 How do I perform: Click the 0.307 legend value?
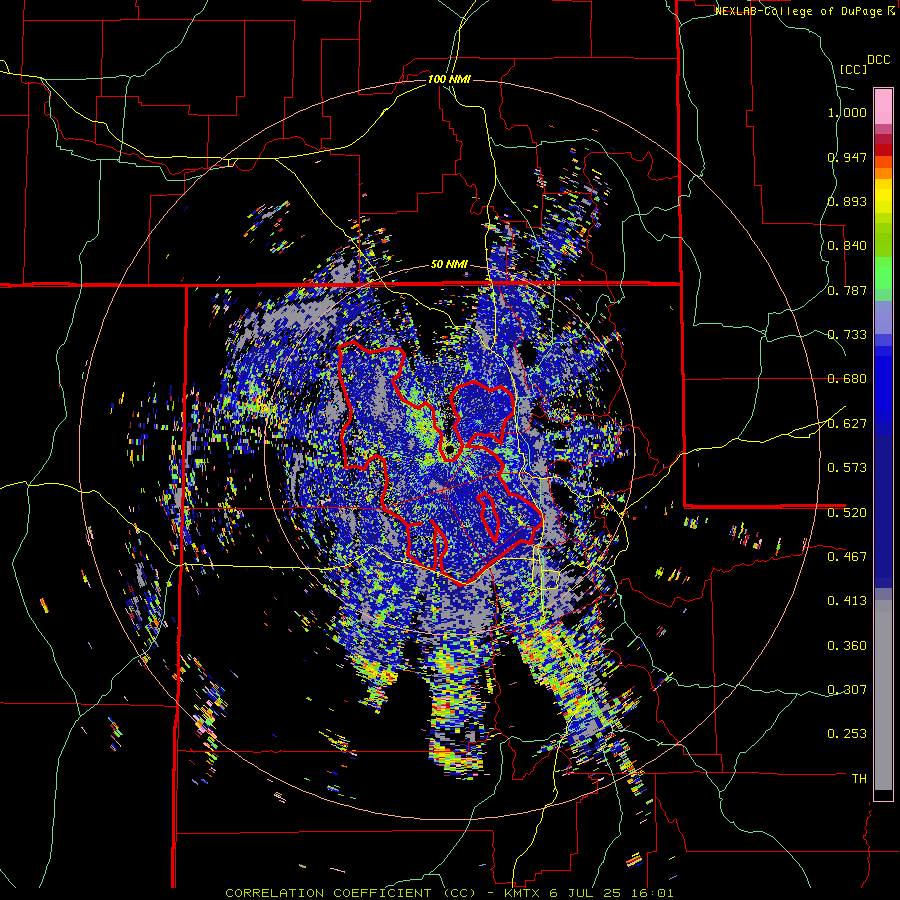pyautogui.click(x=847, y=689)
